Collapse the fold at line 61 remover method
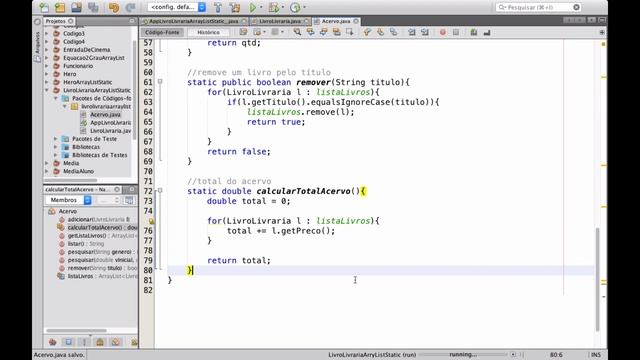This screenshot has width=640, height=360. tap(160, 82)
